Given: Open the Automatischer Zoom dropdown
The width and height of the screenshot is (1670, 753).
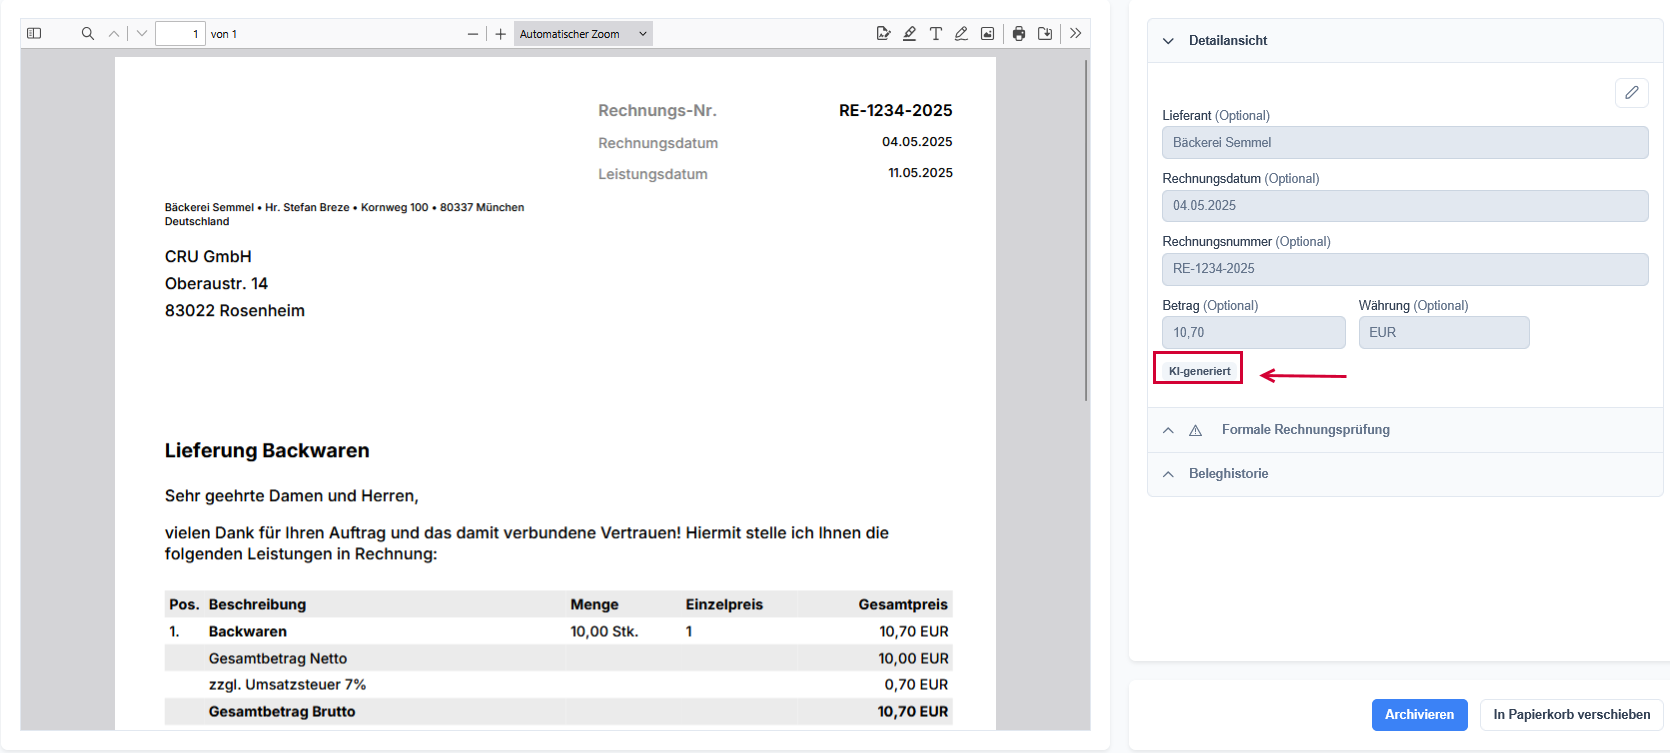Looking at the screenshot, I should tap(583, 34).
